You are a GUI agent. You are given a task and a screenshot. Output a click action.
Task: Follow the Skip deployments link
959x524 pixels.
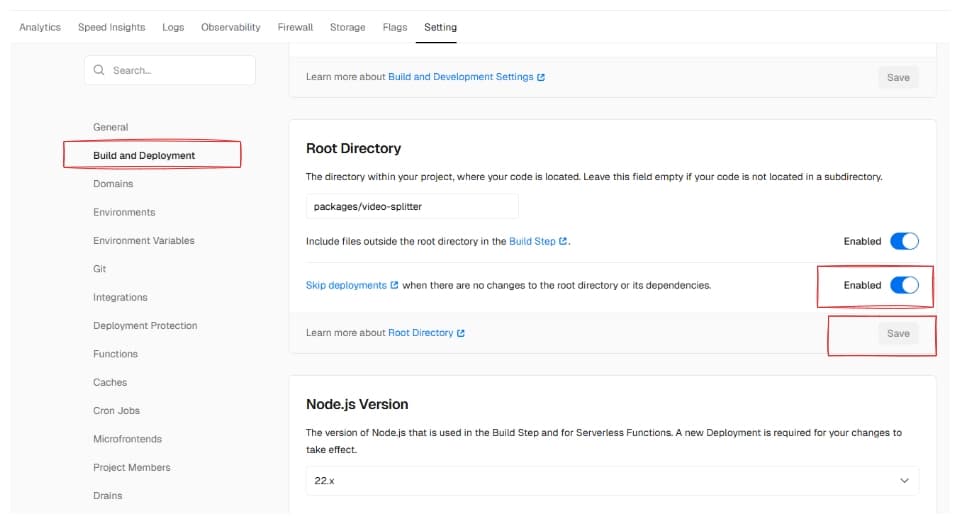pyautogui.click(x=346, y=285)
